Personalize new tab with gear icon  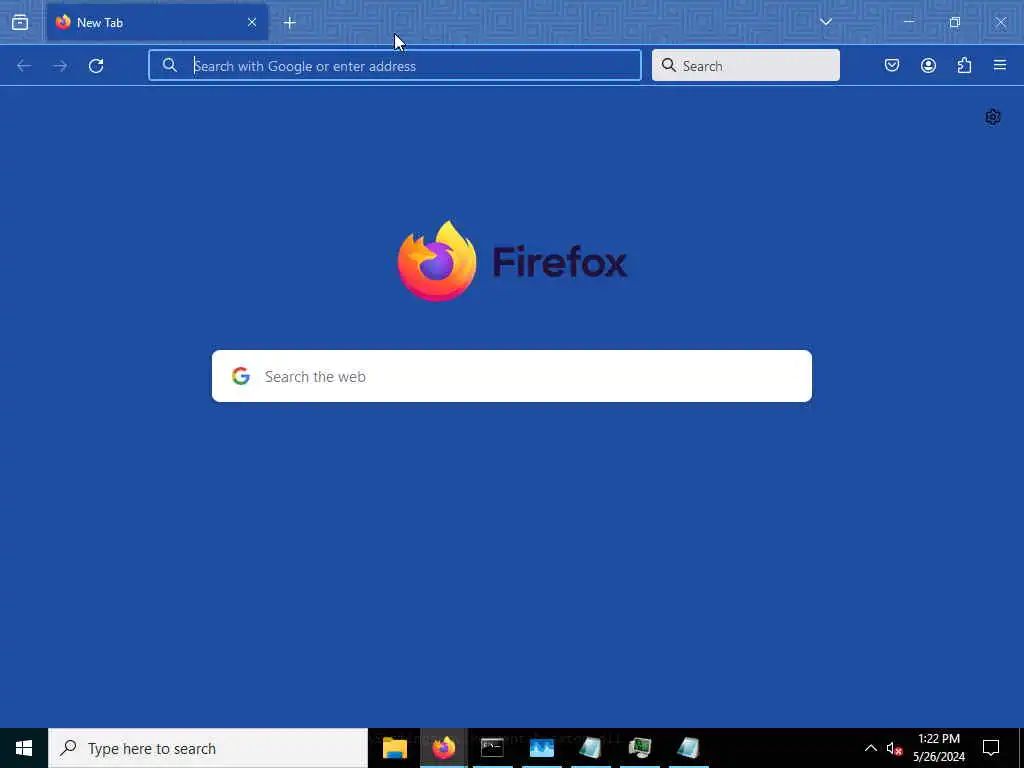coord(993,117)
